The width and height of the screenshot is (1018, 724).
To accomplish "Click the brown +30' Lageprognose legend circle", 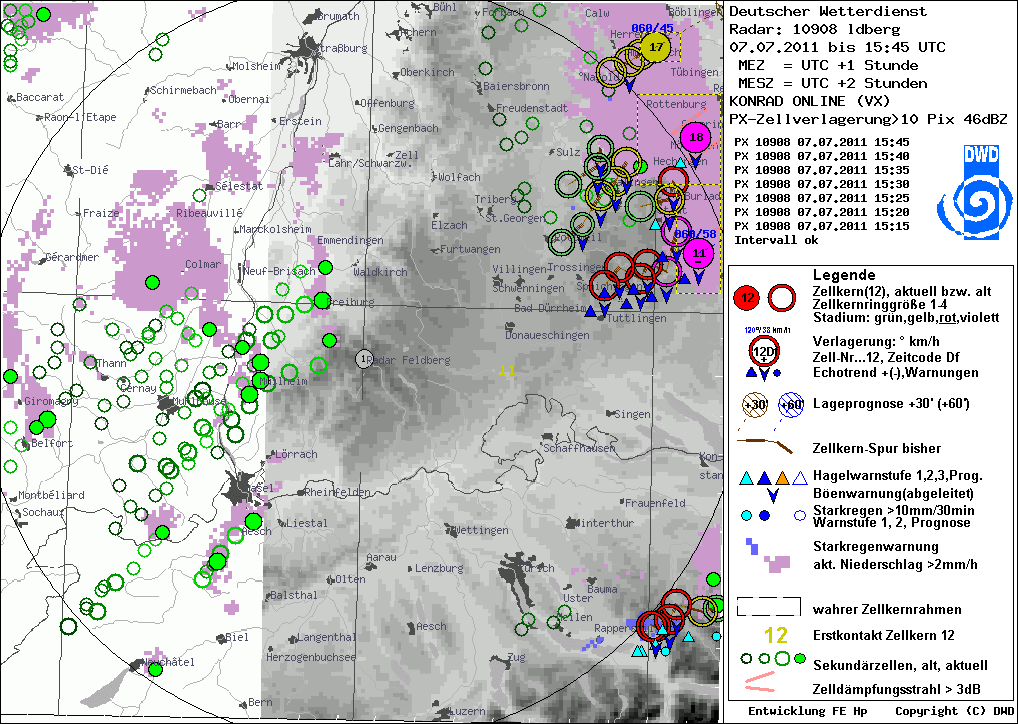I will coord(755,404).
